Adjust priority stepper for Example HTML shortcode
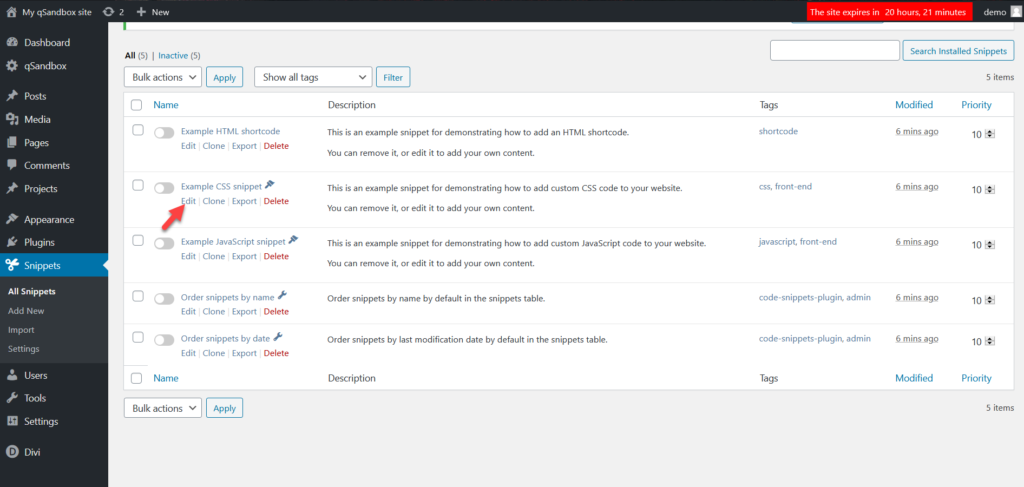Screen dimensions: 1024x487 [x=990, y=134]
